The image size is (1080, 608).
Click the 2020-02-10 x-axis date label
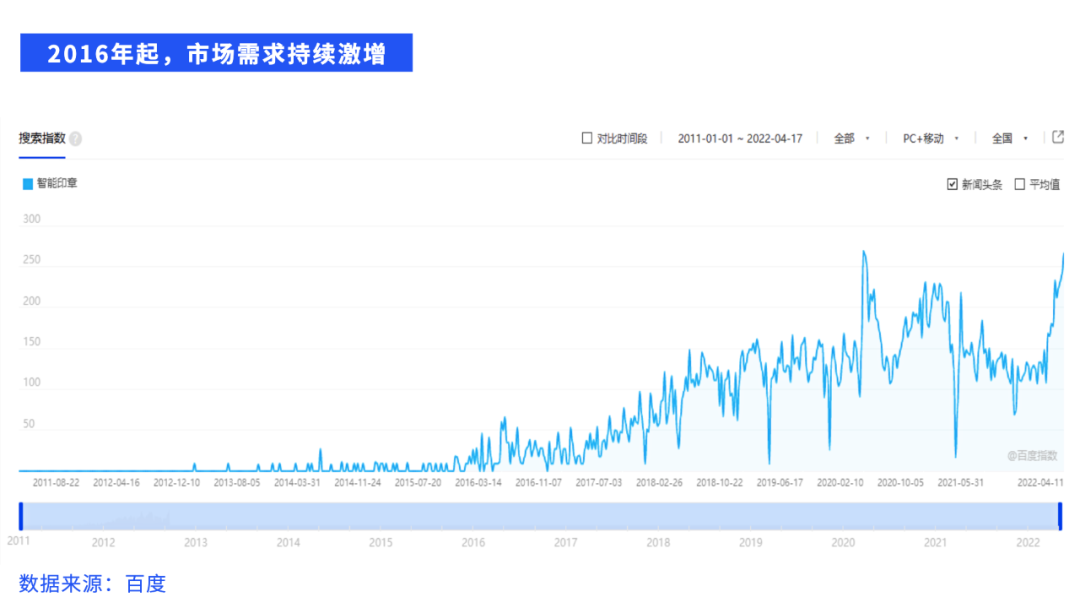(840, 482)
